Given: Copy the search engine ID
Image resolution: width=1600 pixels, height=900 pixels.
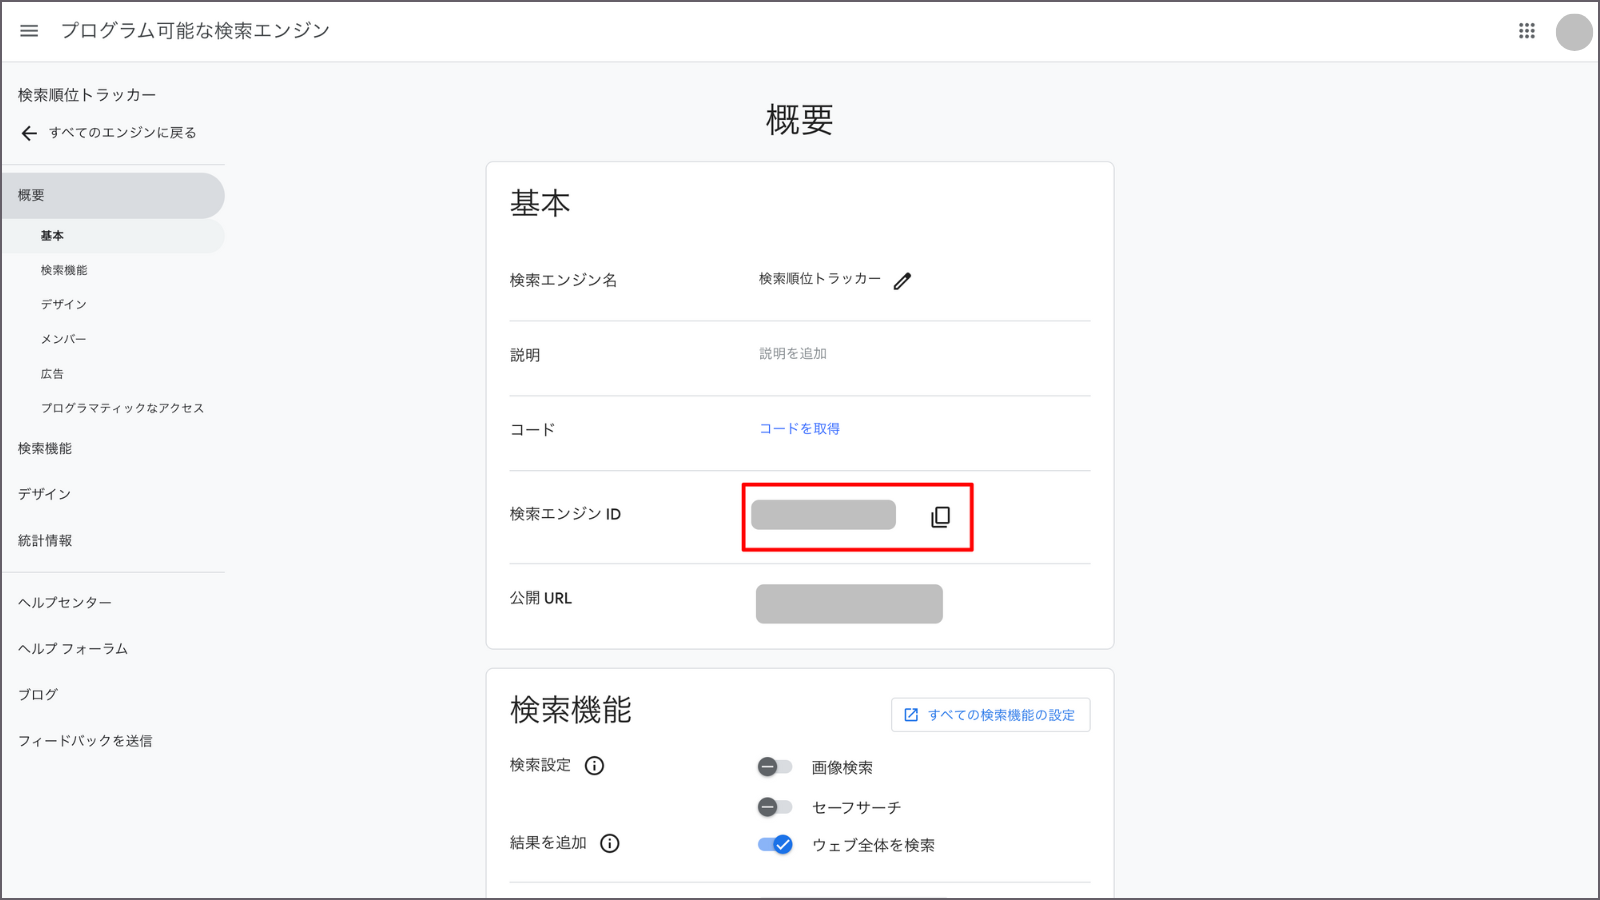Looking at the screenshot, I should 940,517.
